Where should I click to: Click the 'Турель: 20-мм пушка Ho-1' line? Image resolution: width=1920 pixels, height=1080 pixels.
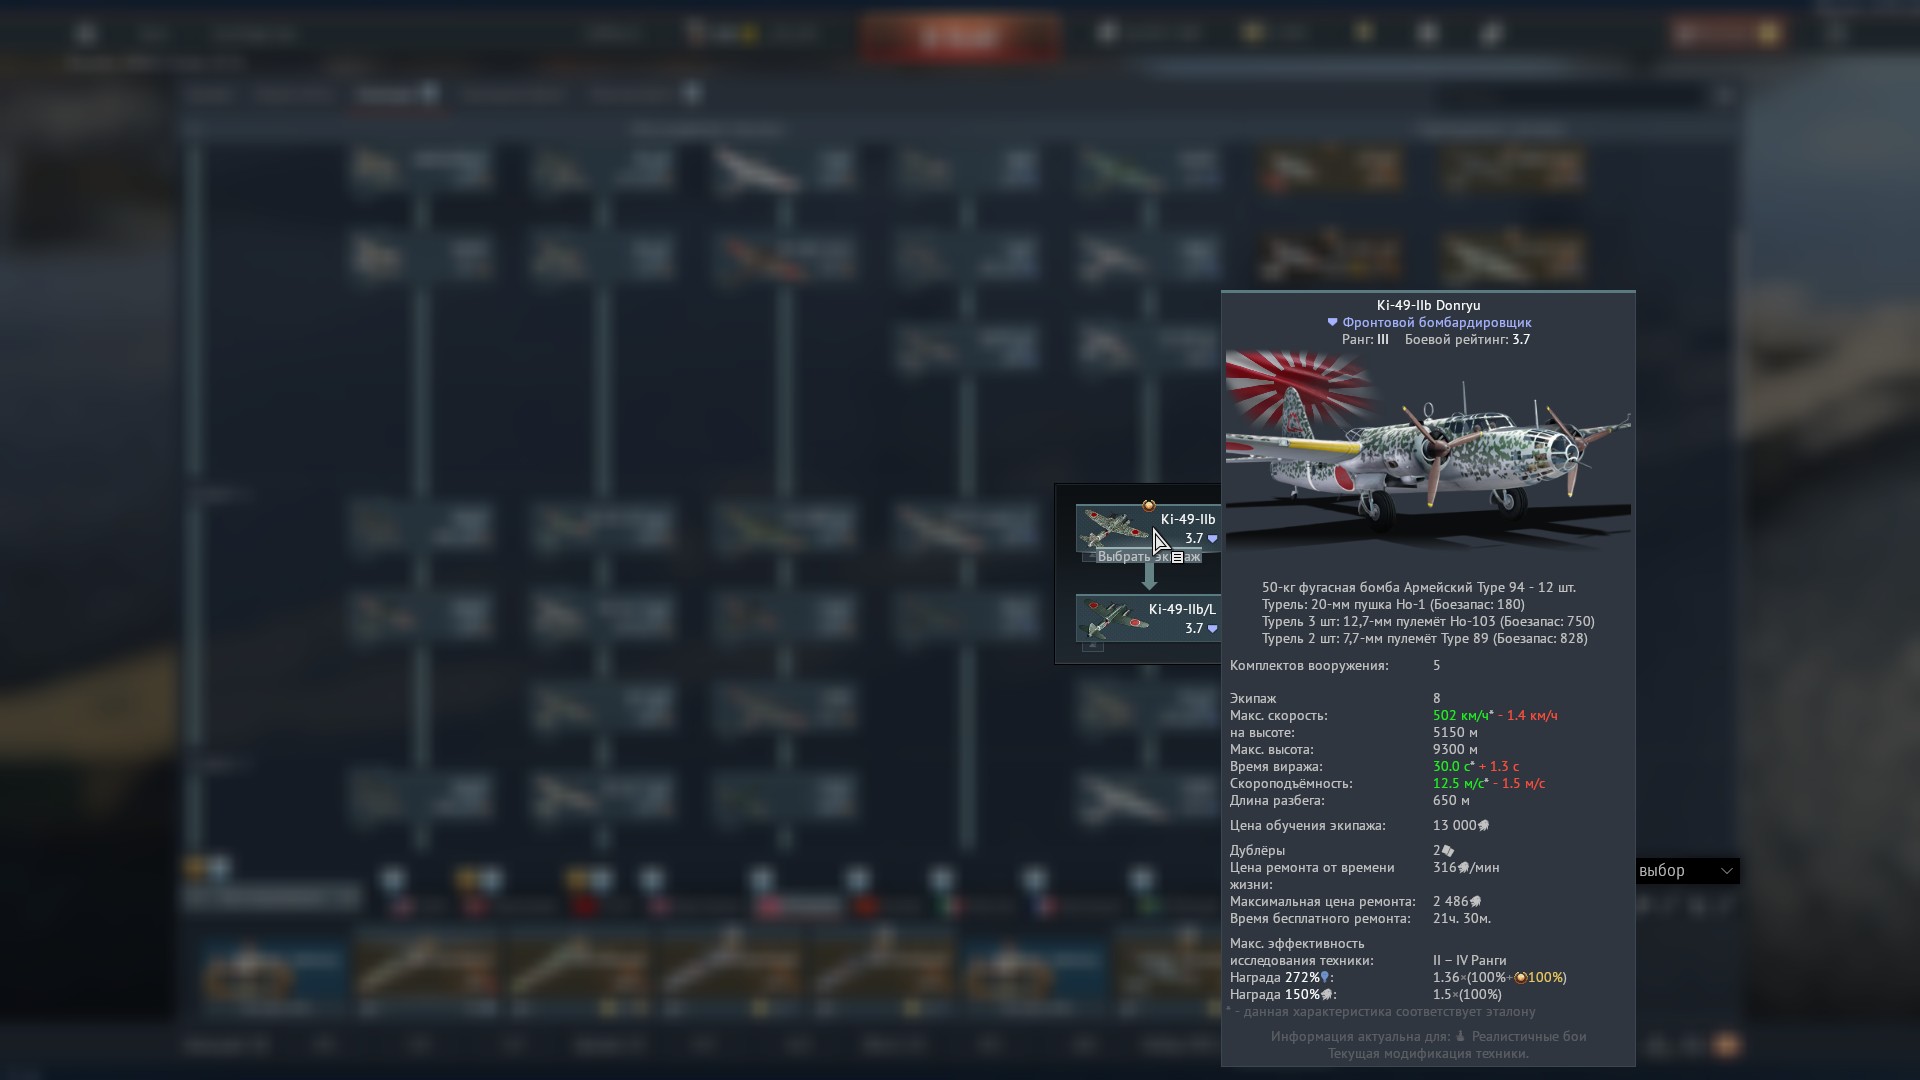pyautogui.click(x=1393, y=604)
